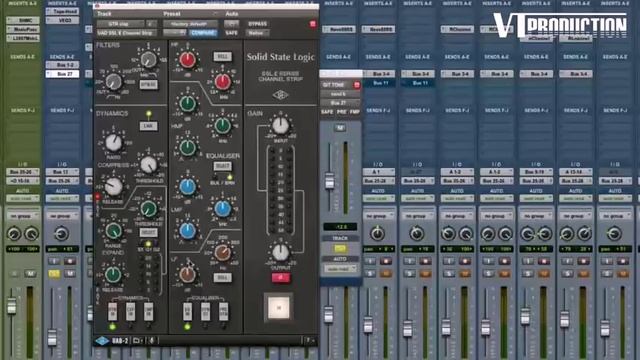Click the green HMF gain knob

(187, 104)
